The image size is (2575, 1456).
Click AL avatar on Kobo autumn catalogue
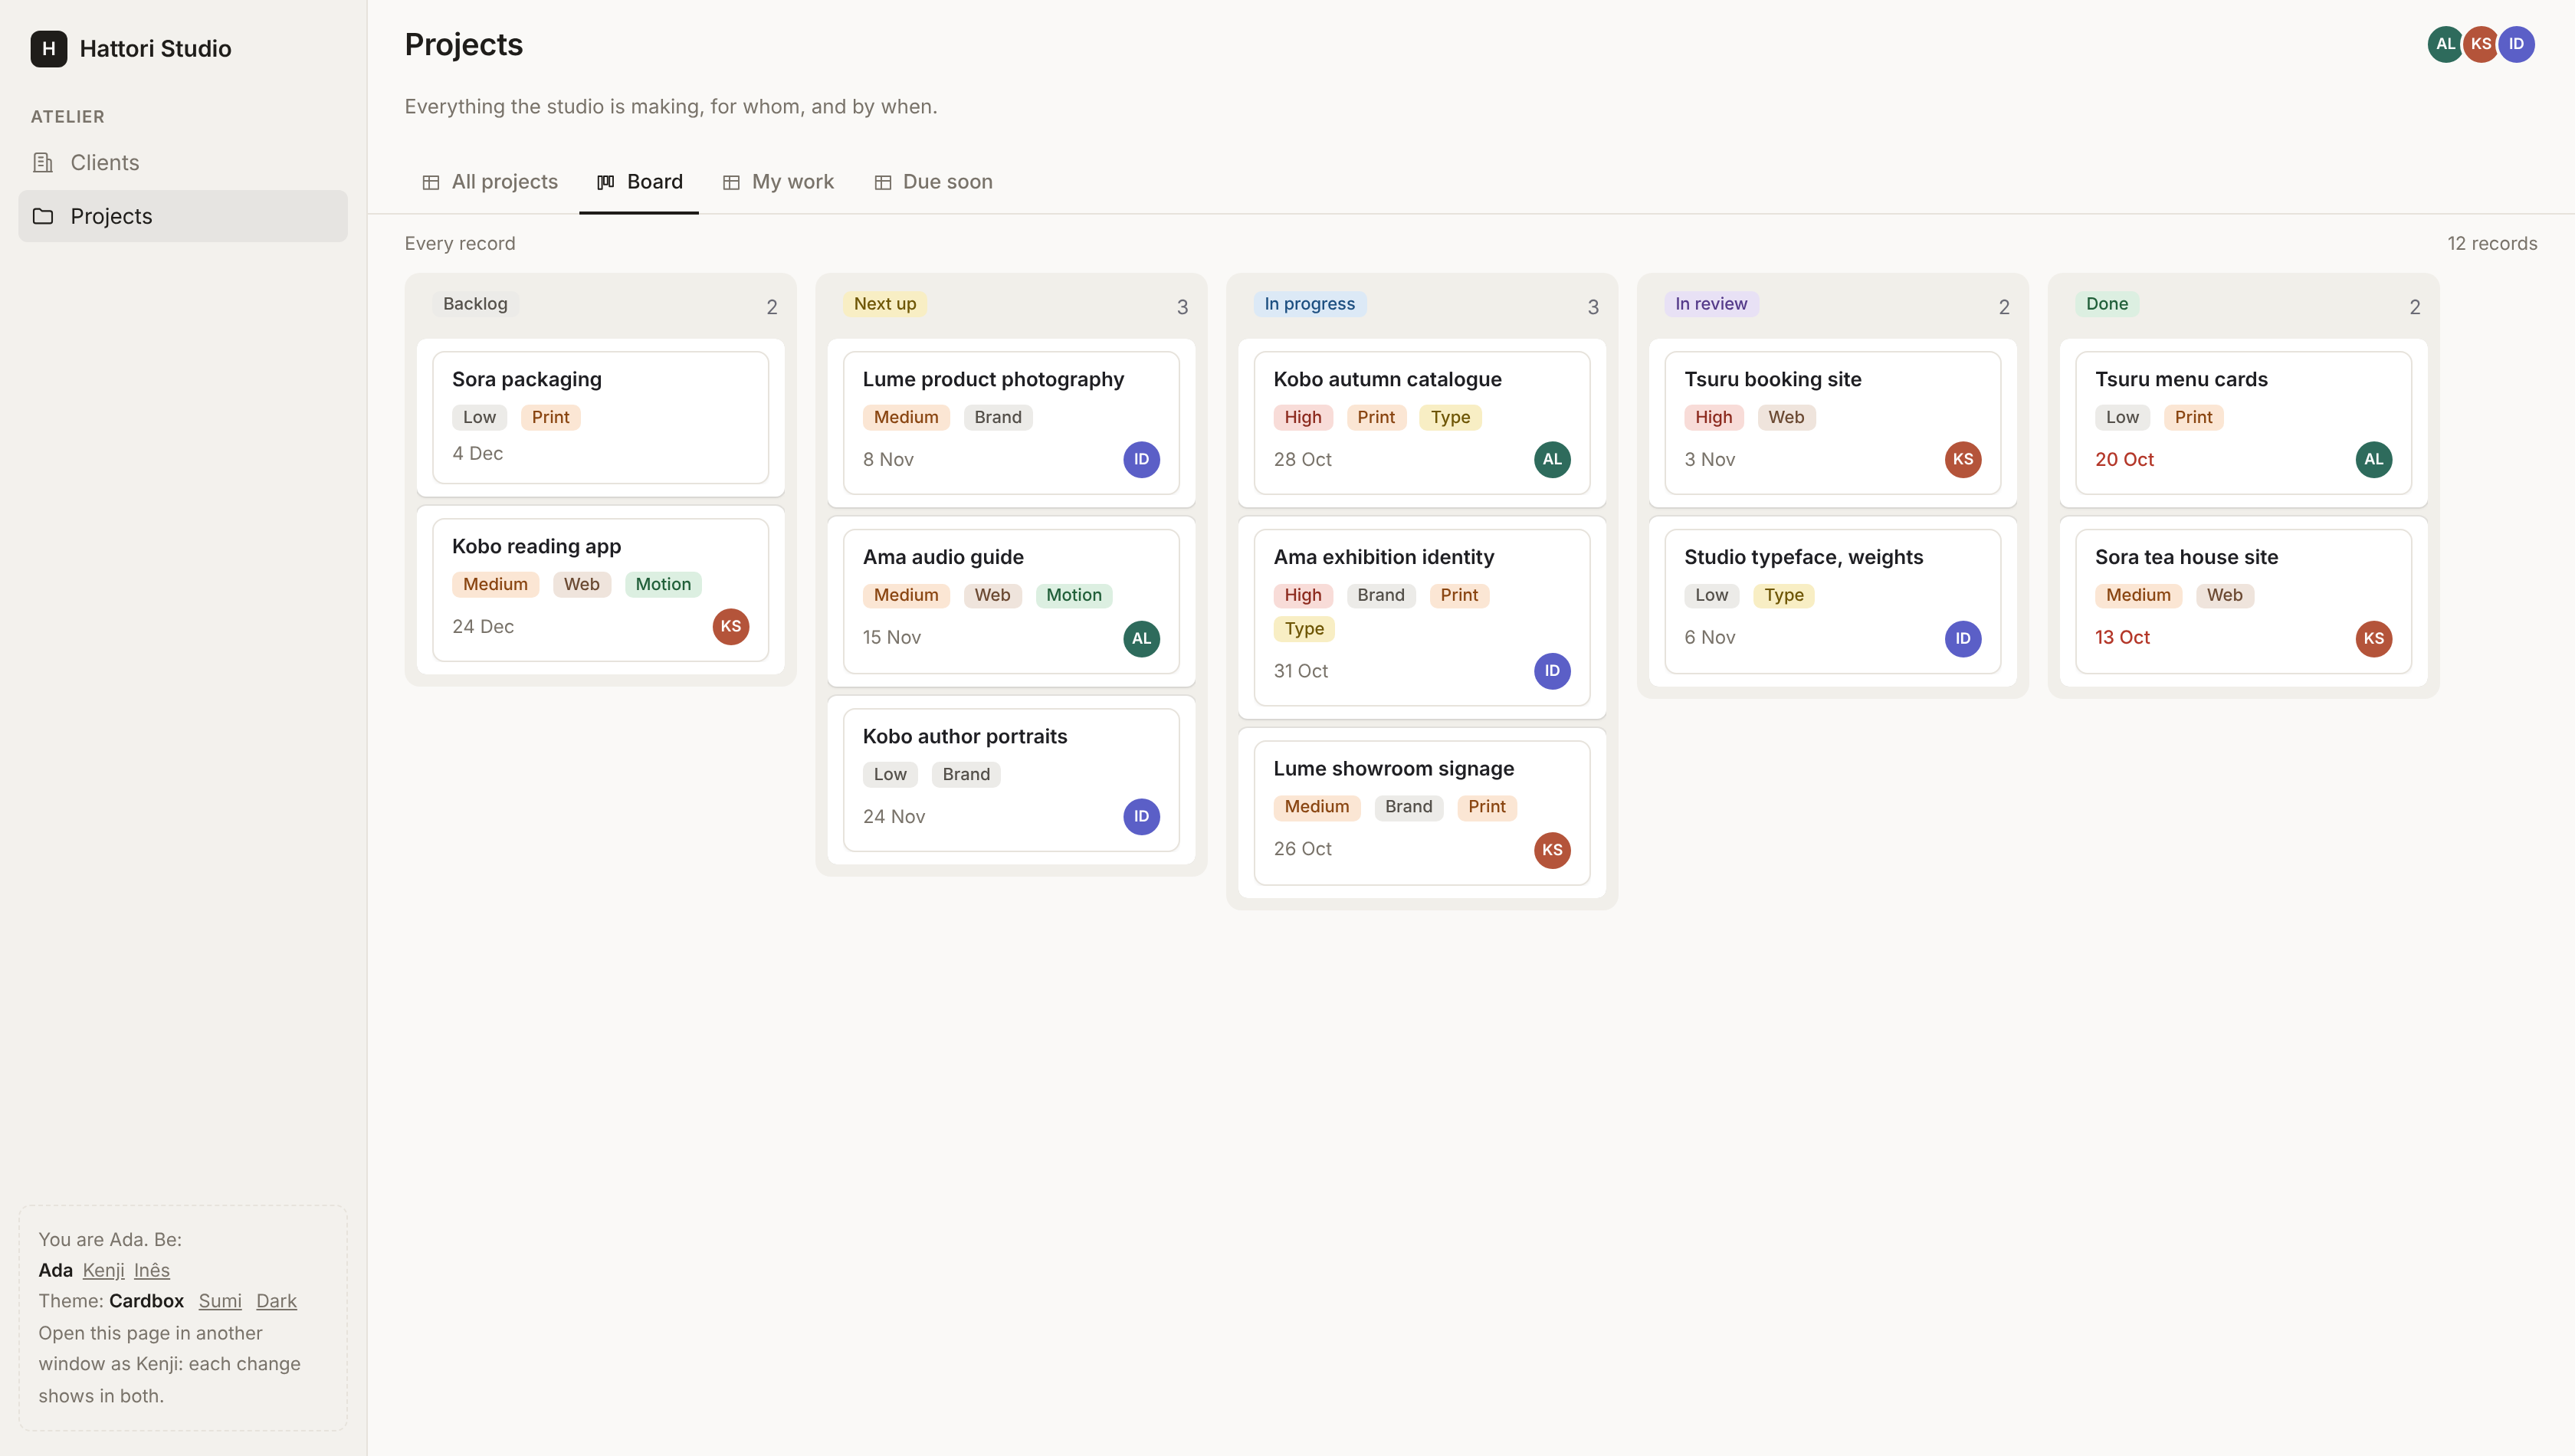(x=1552, y=460)
